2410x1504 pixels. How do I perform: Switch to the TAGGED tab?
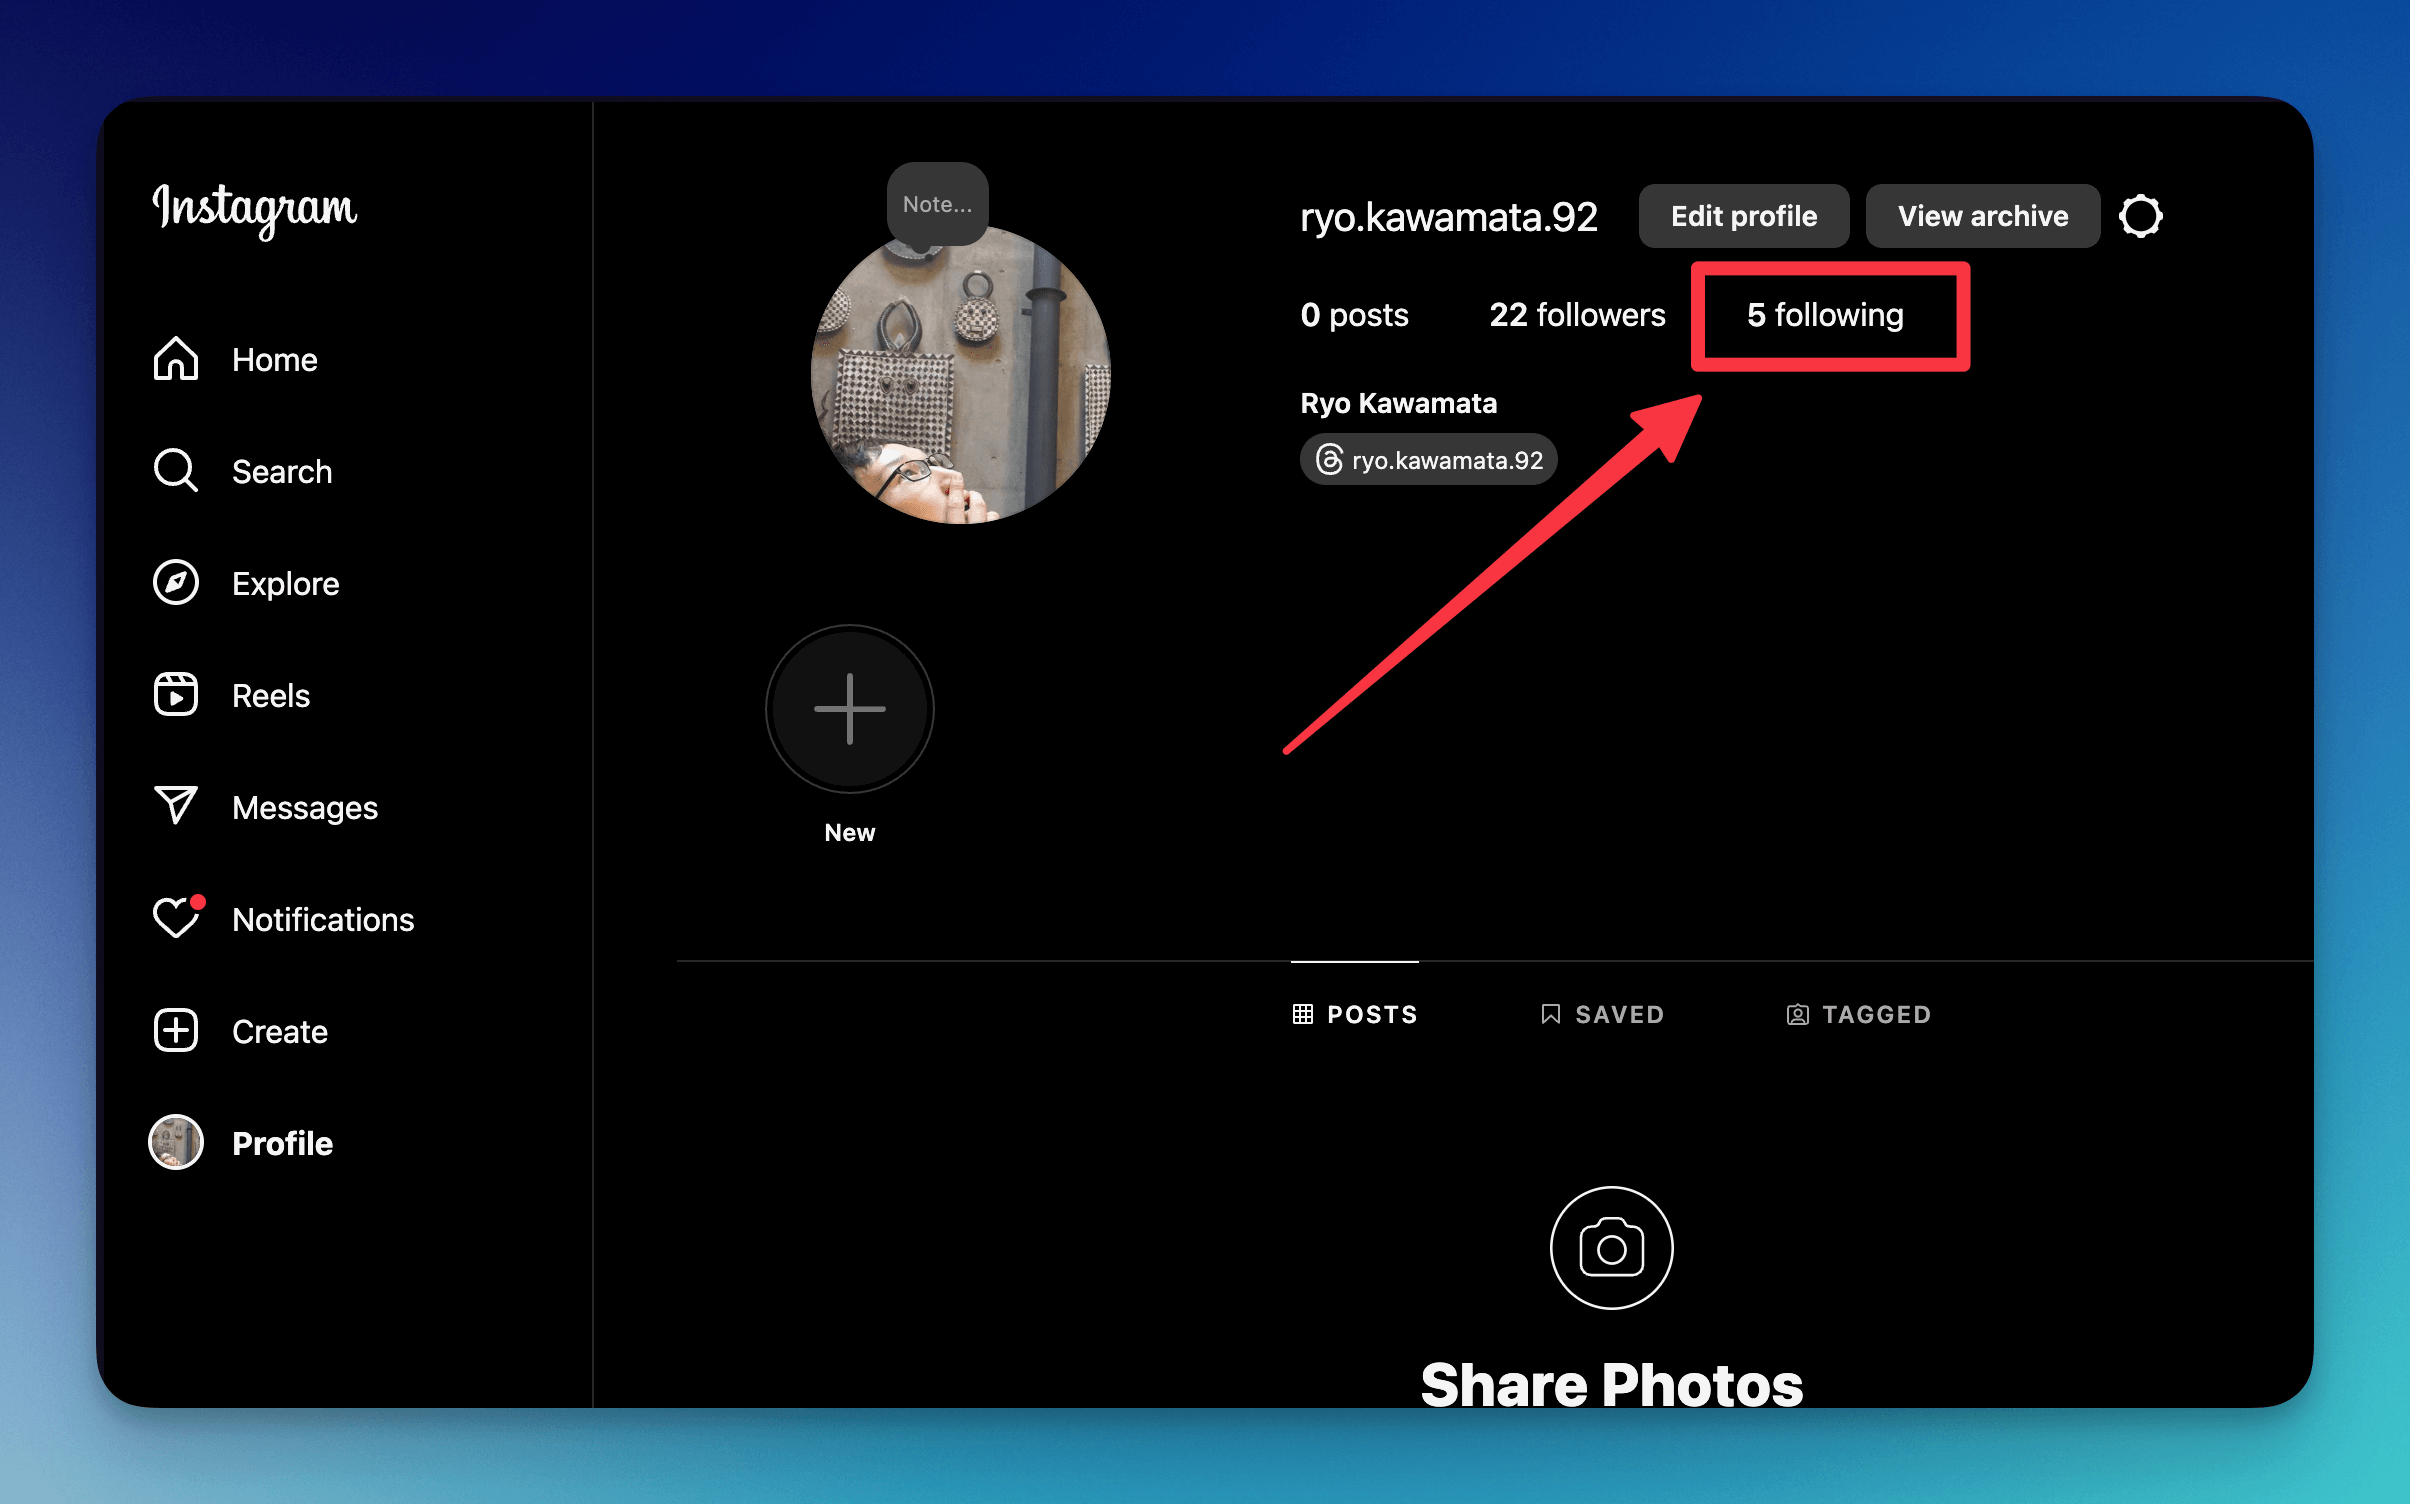(x=1858, y=1014)
